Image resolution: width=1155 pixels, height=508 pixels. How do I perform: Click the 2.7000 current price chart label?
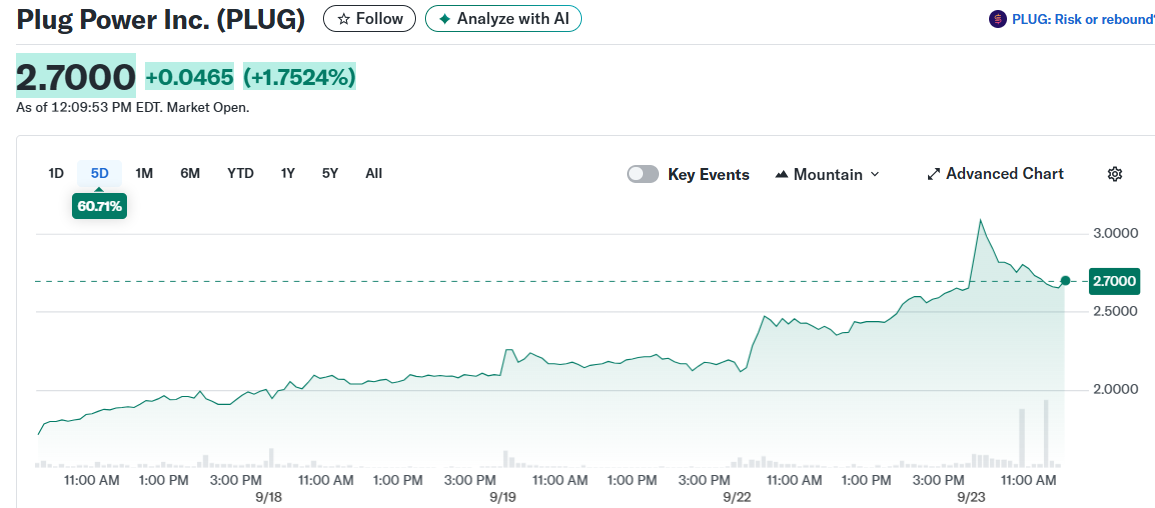1114,281
